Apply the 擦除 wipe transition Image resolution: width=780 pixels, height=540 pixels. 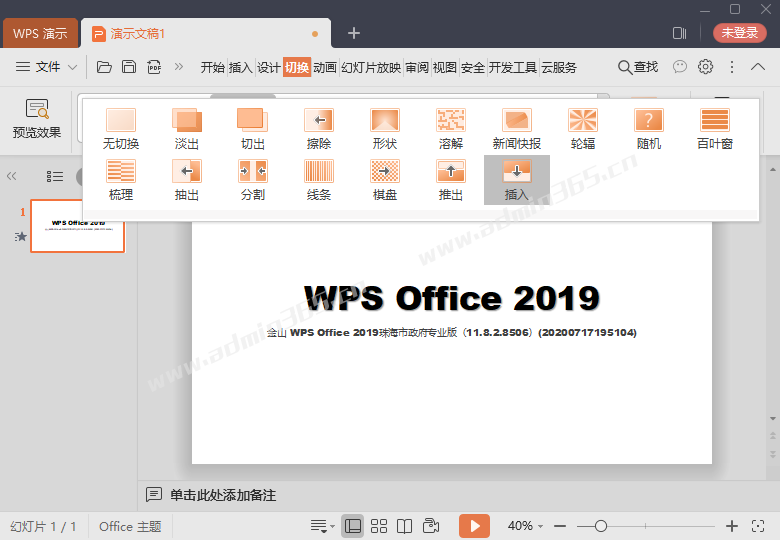319,129
